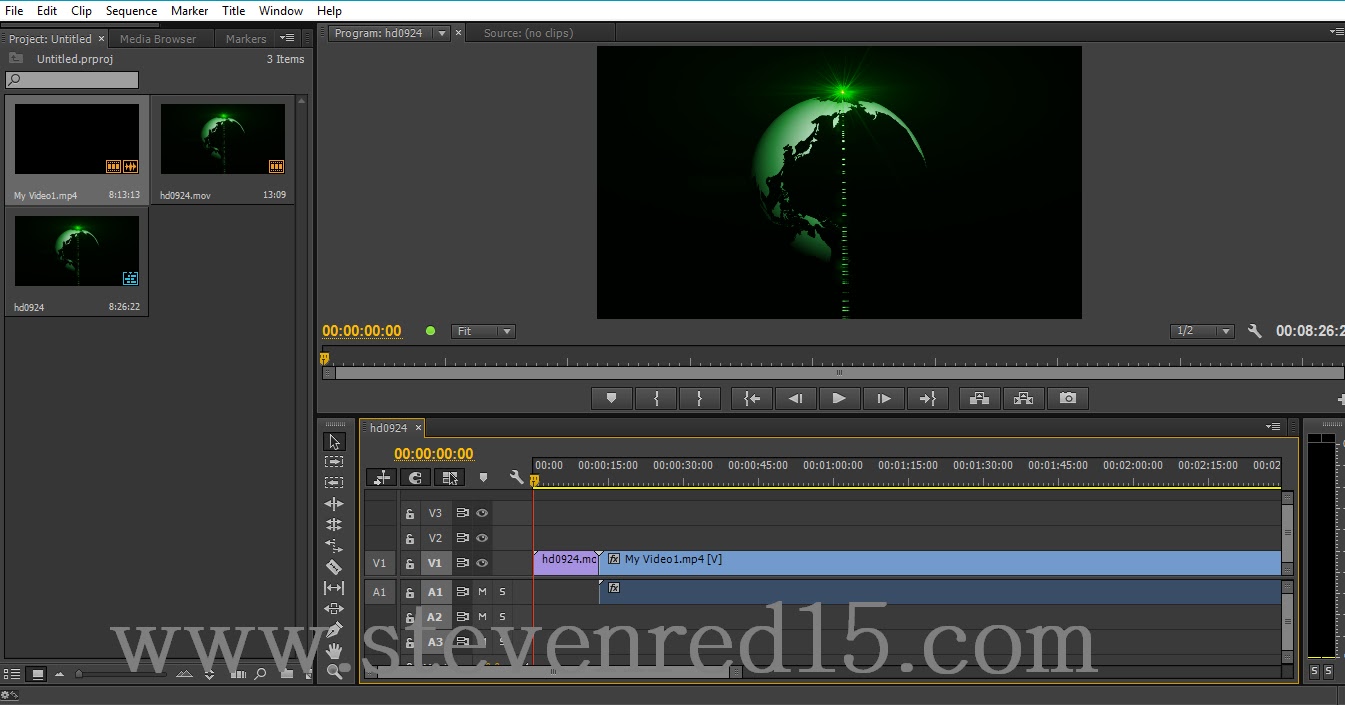Choose the Rolling Edit tool
Image resolution: width=1345 pixels, height=705 pixels.
tap(334, 525)
